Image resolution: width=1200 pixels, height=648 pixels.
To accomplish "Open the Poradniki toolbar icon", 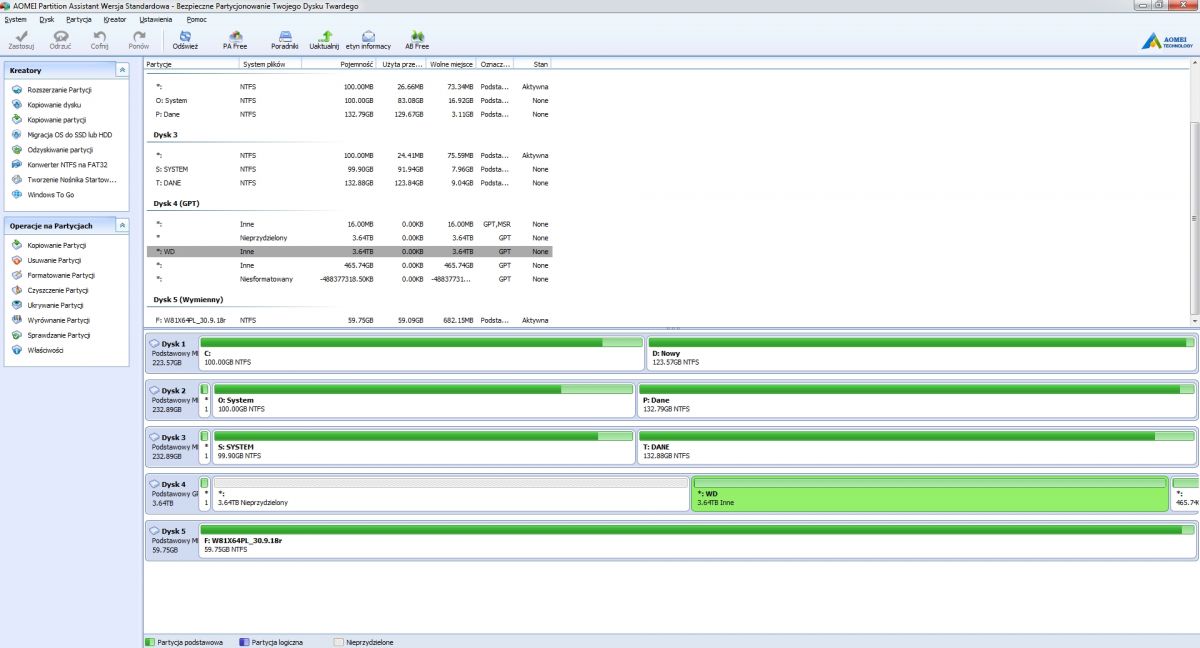I will click(x=285, y=39).
